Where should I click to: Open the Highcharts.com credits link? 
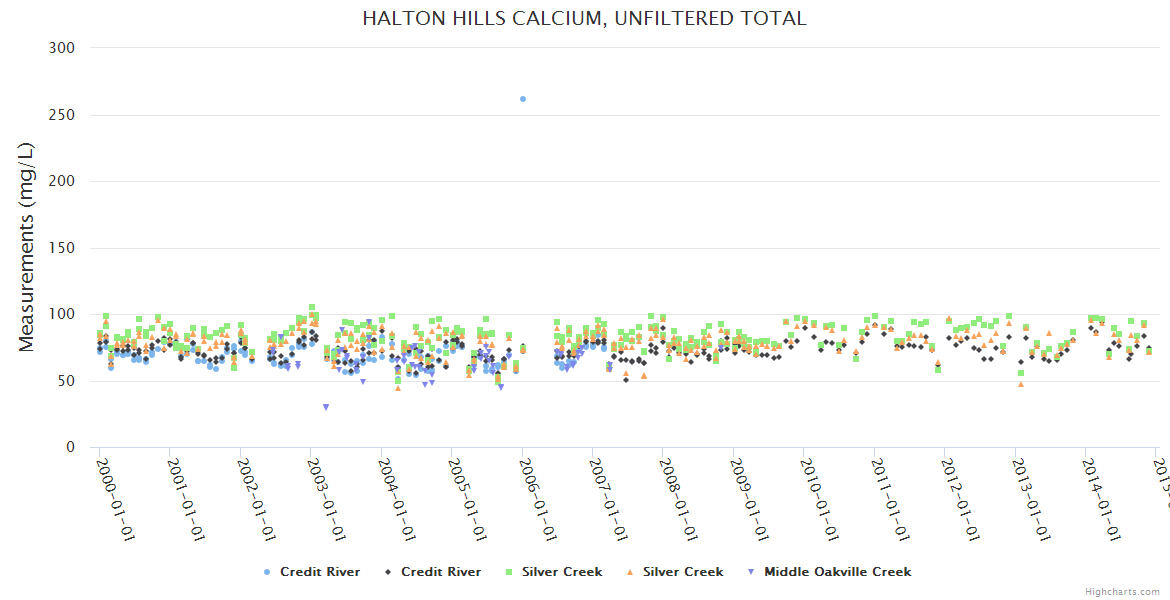point(1123,591)
